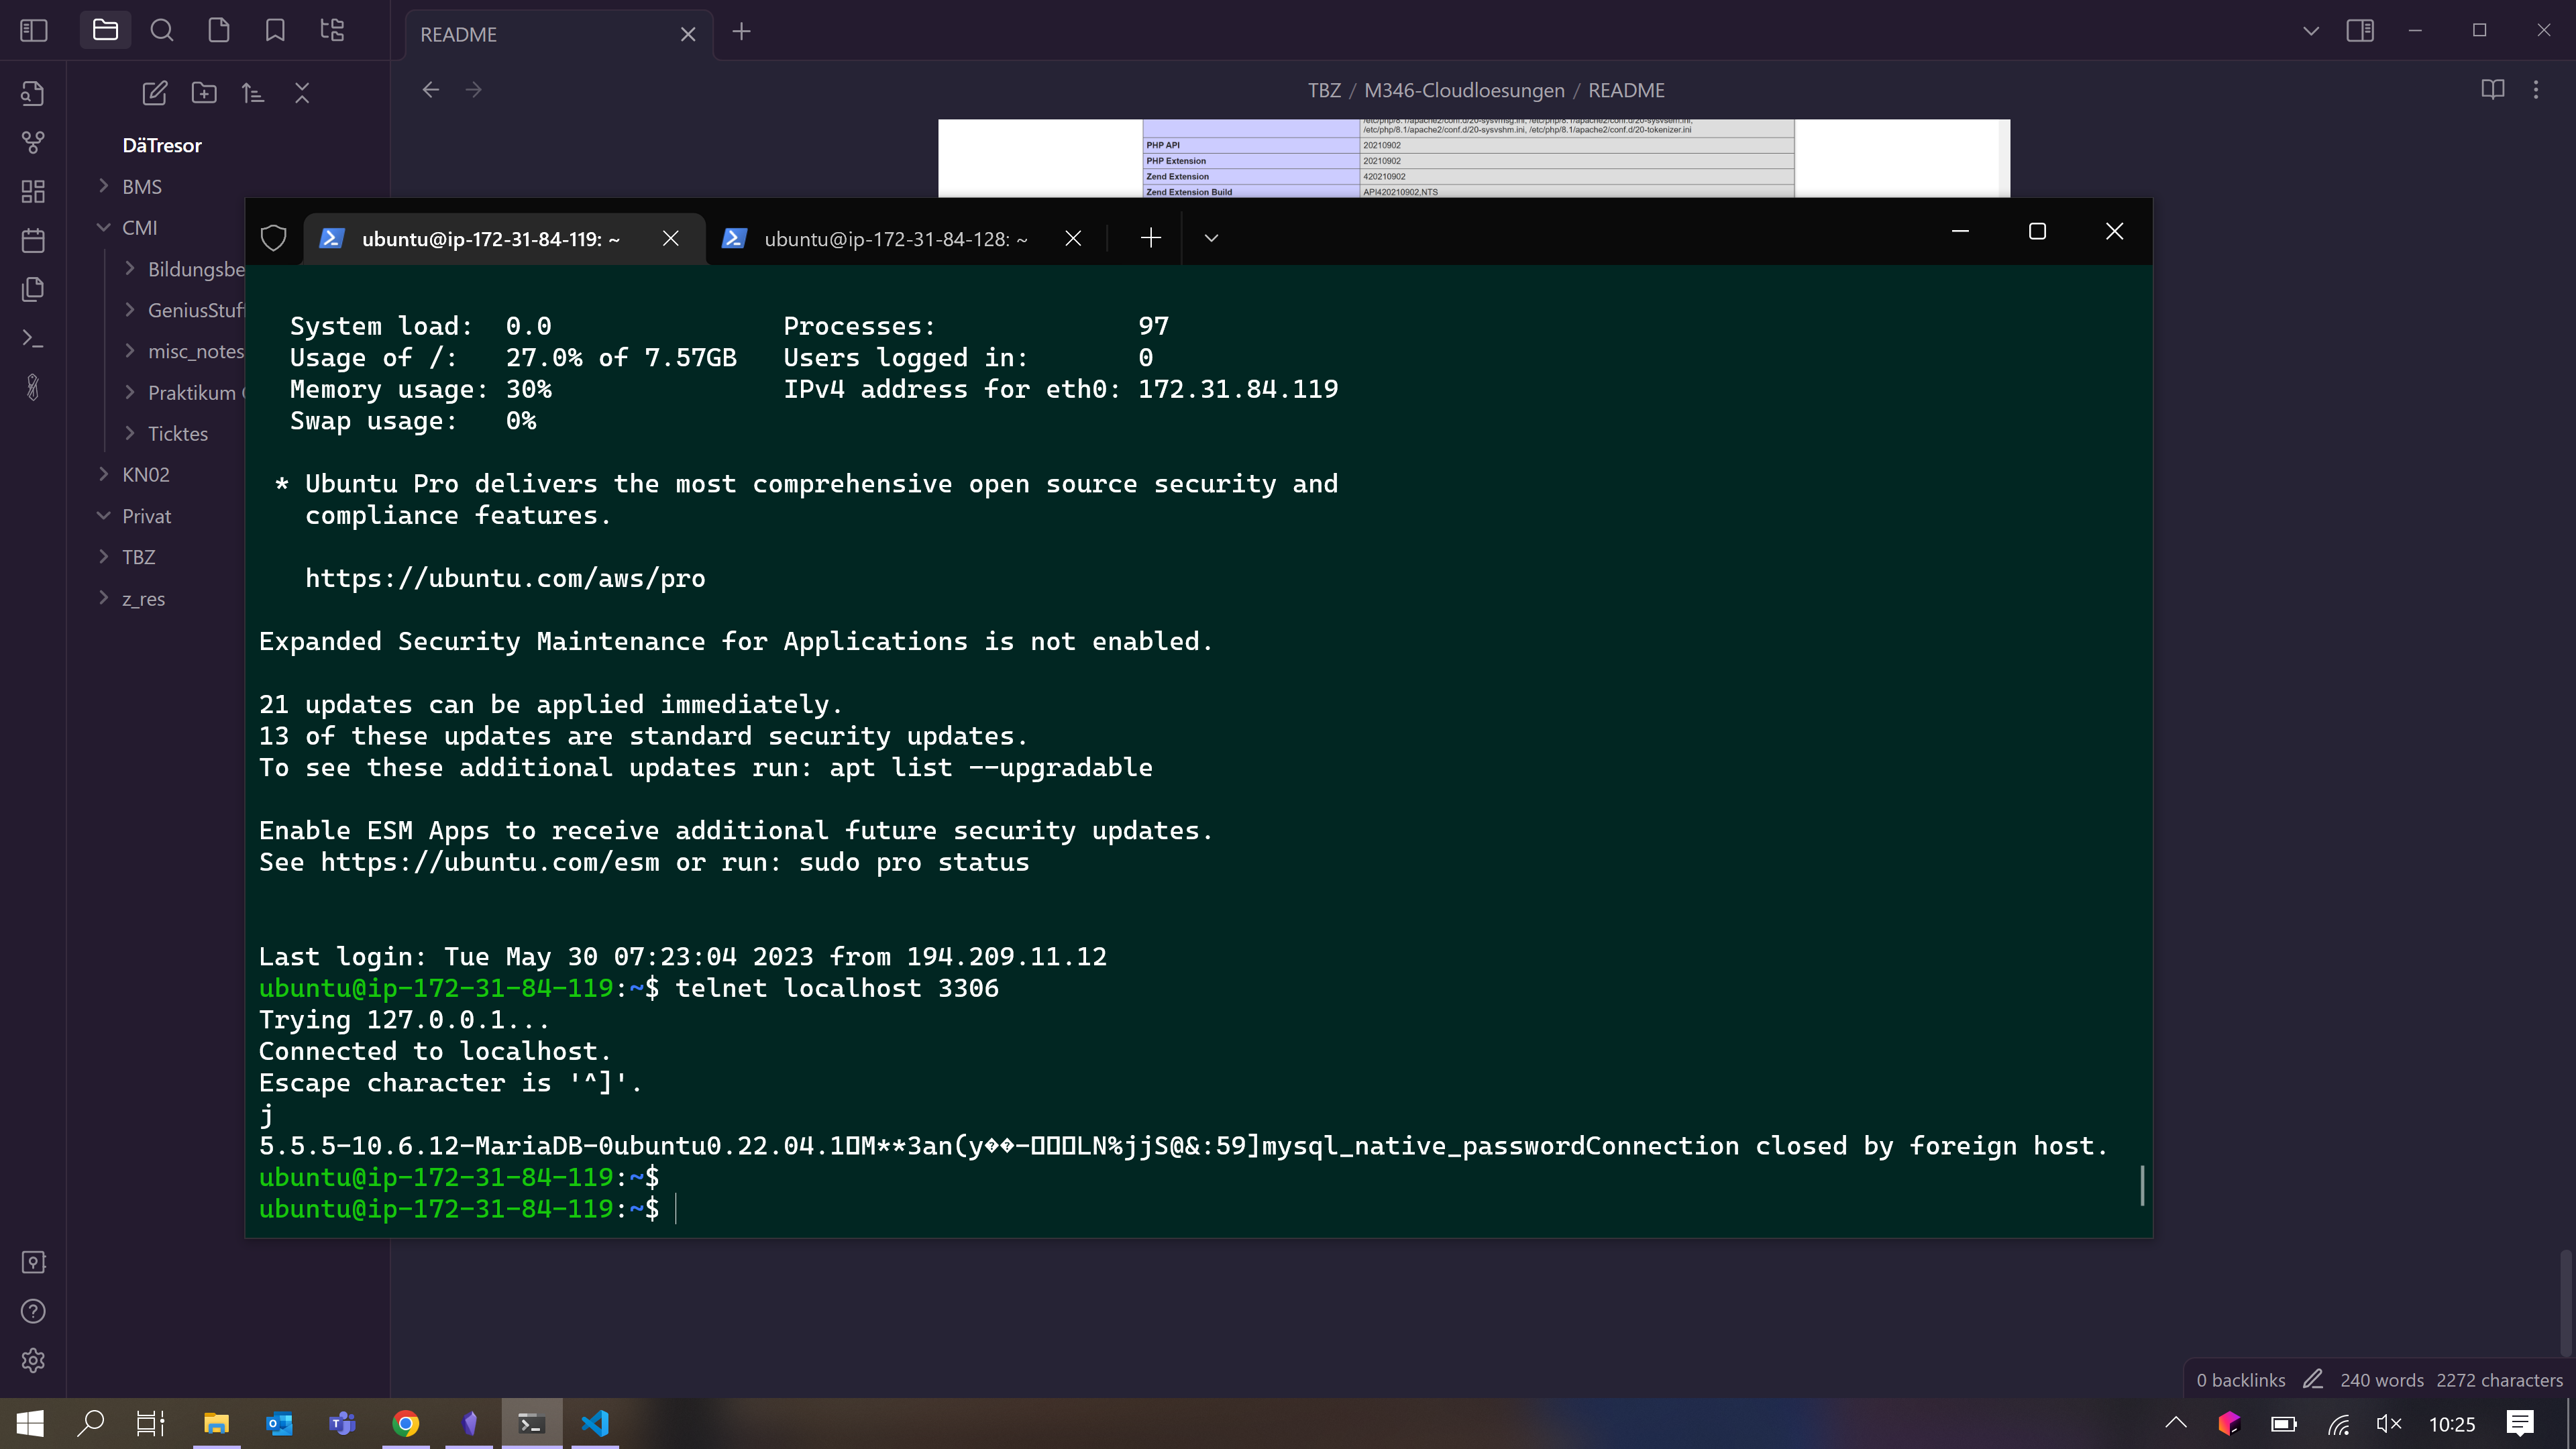Change sort order in file explorer
The height and width of the screenshot is (1449, 2576).
253,93
